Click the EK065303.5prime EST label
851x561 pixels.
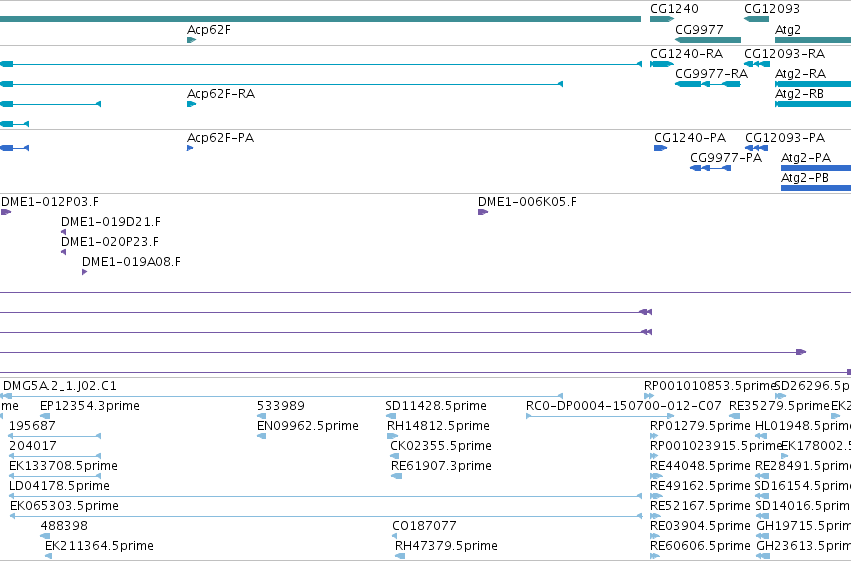click(64, 506)
